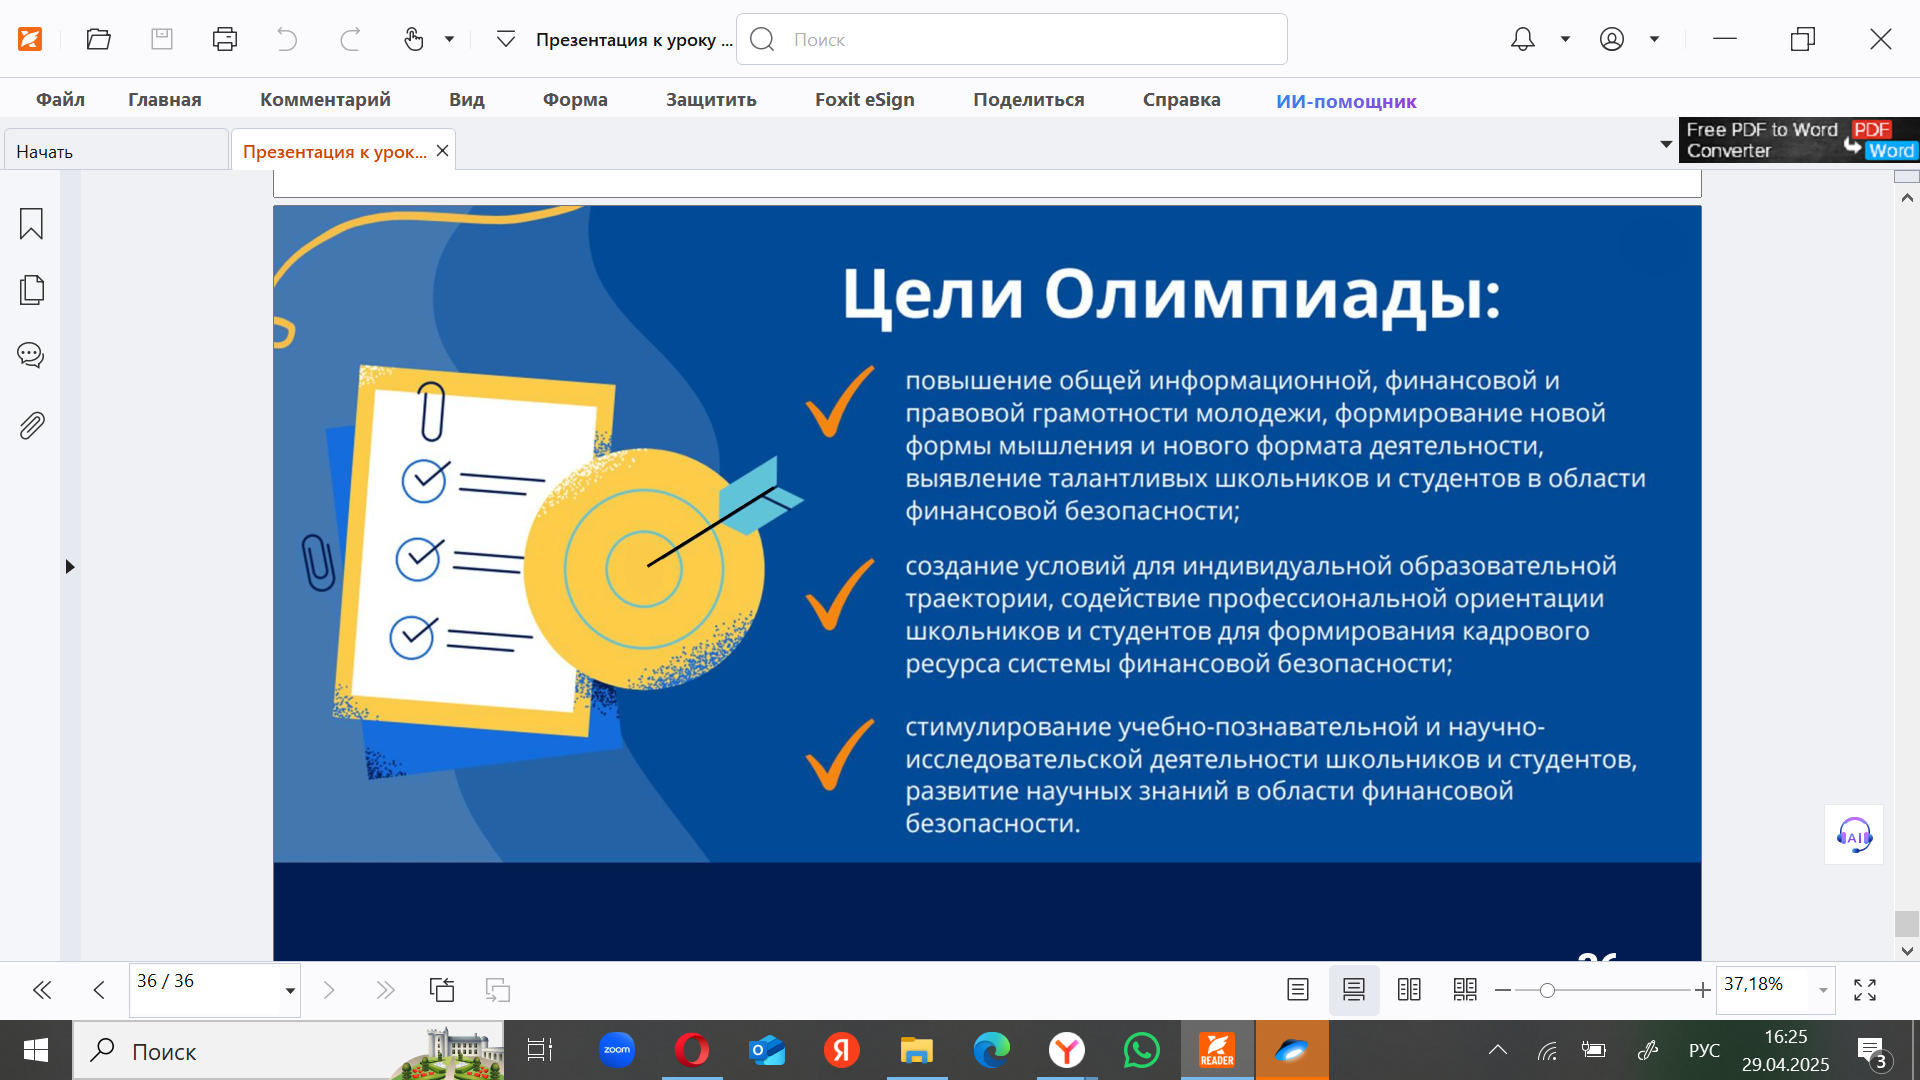The width and height of the screenshot is (1920, 1080).
Task: Click Free PDF to Word Converter banner
Action: click(x=1799, y=140)
